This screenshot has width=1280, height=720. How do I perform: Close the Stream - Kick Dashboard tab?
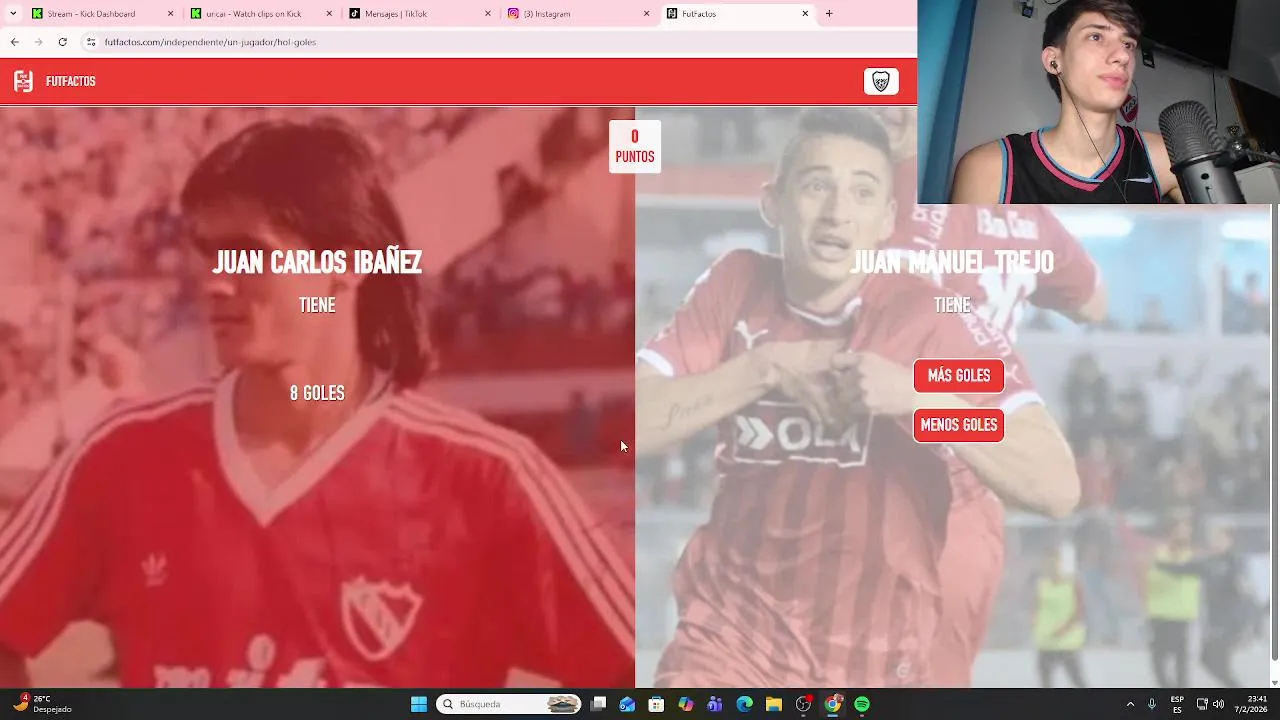(x=170, y=14)
